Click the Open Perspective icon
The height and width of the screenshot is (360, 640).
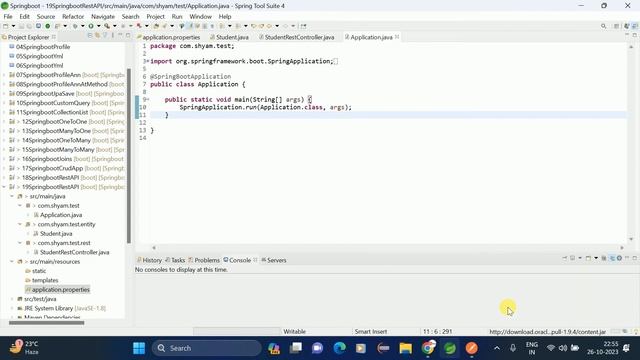pyautogui.click(x=617, y=26)
